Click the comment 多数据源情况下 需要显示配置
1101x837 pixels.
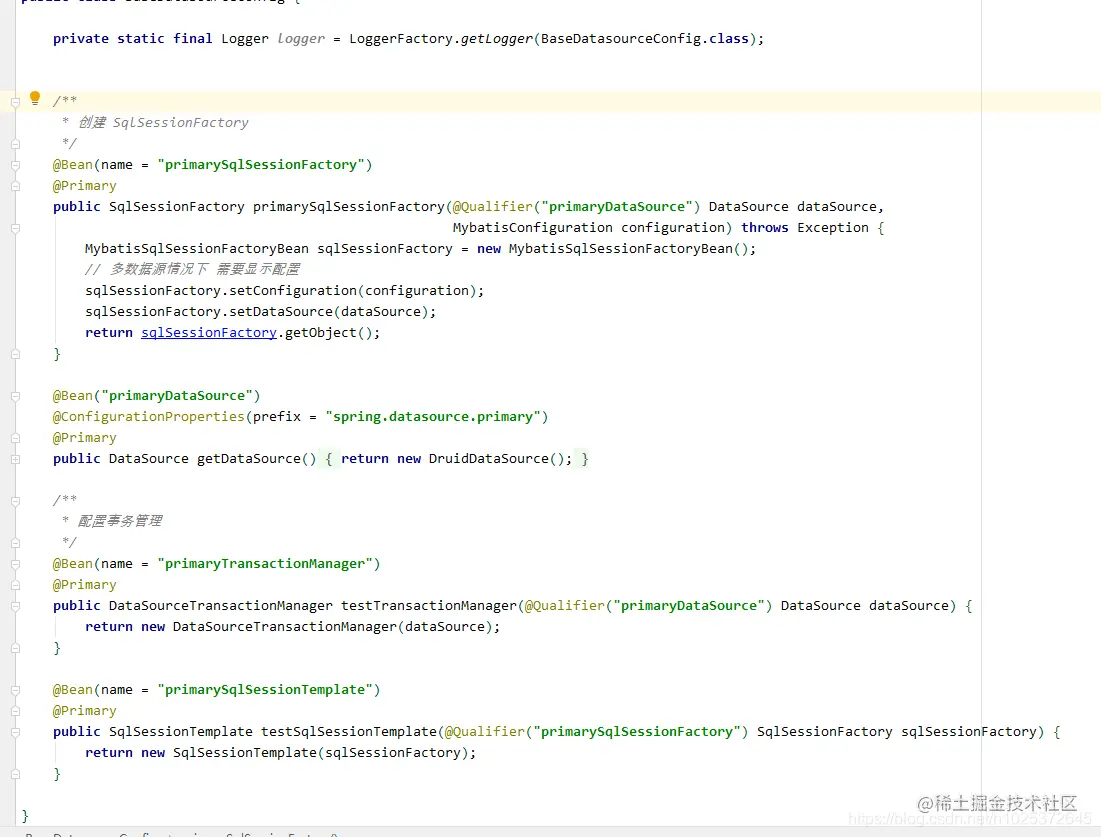[x=192, y=269]
